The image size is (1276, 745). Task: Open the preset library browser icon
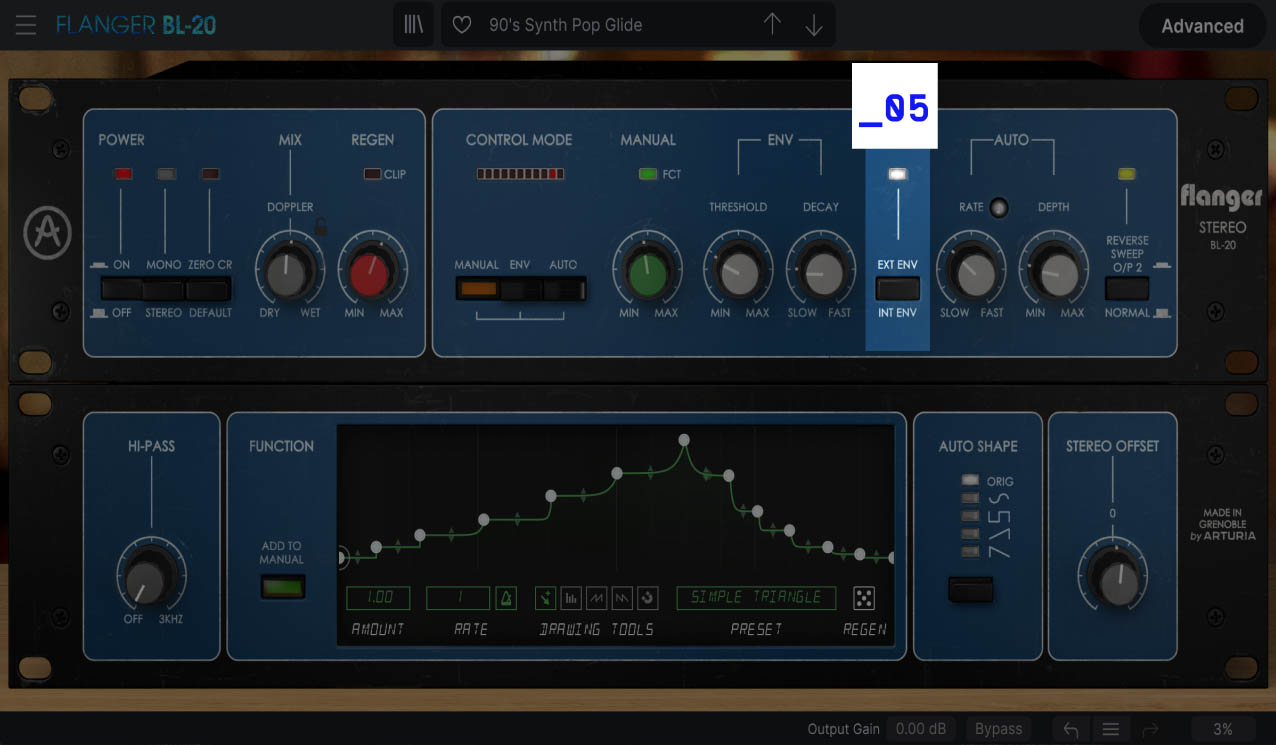pyautogui.click(x=413, y=25)
